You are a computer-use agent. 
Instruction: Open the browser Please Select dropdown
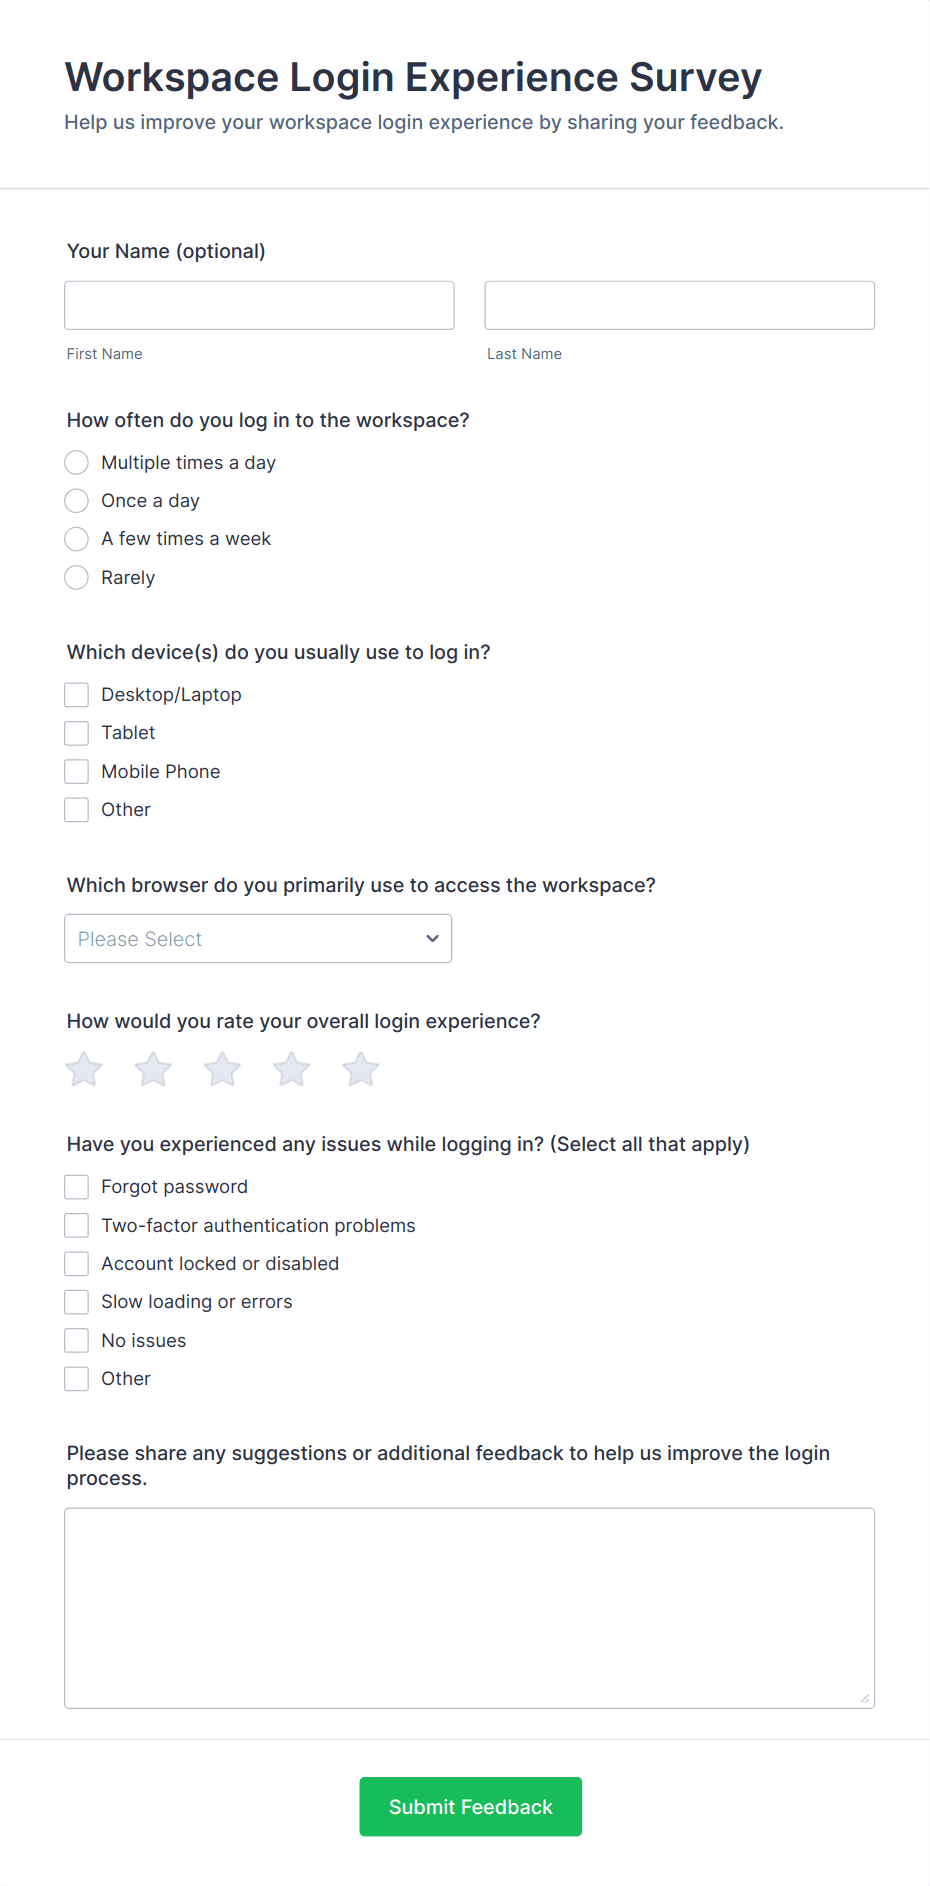(258, 938)
